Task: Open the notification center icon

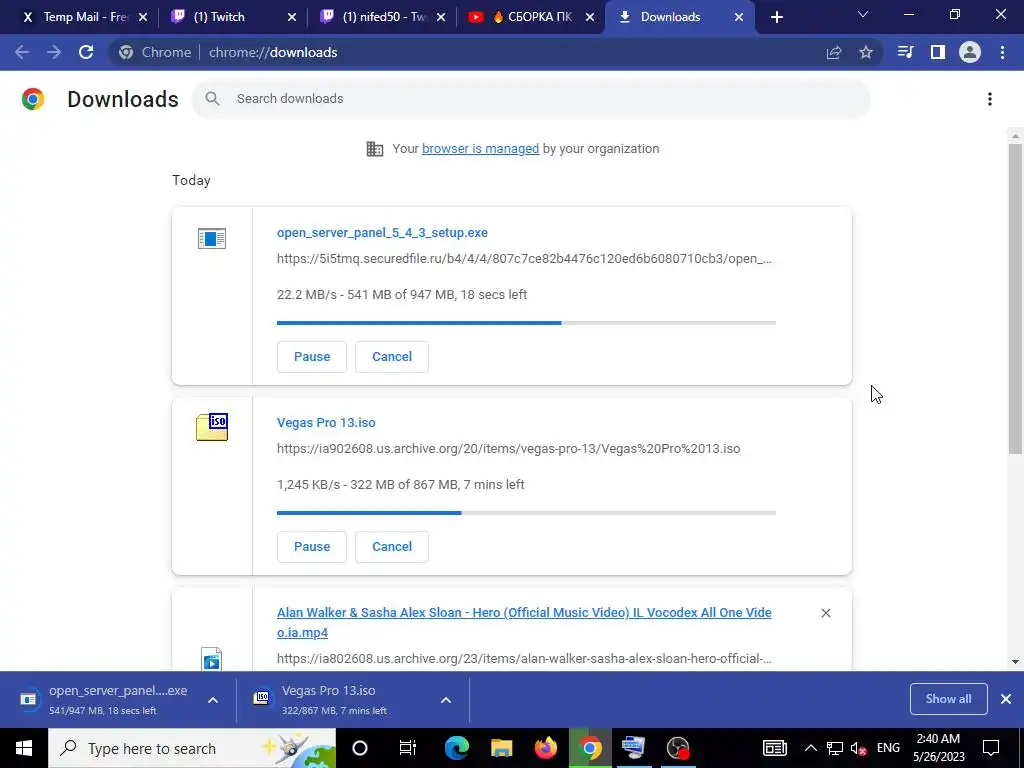Action: click(x=991, y=748)
